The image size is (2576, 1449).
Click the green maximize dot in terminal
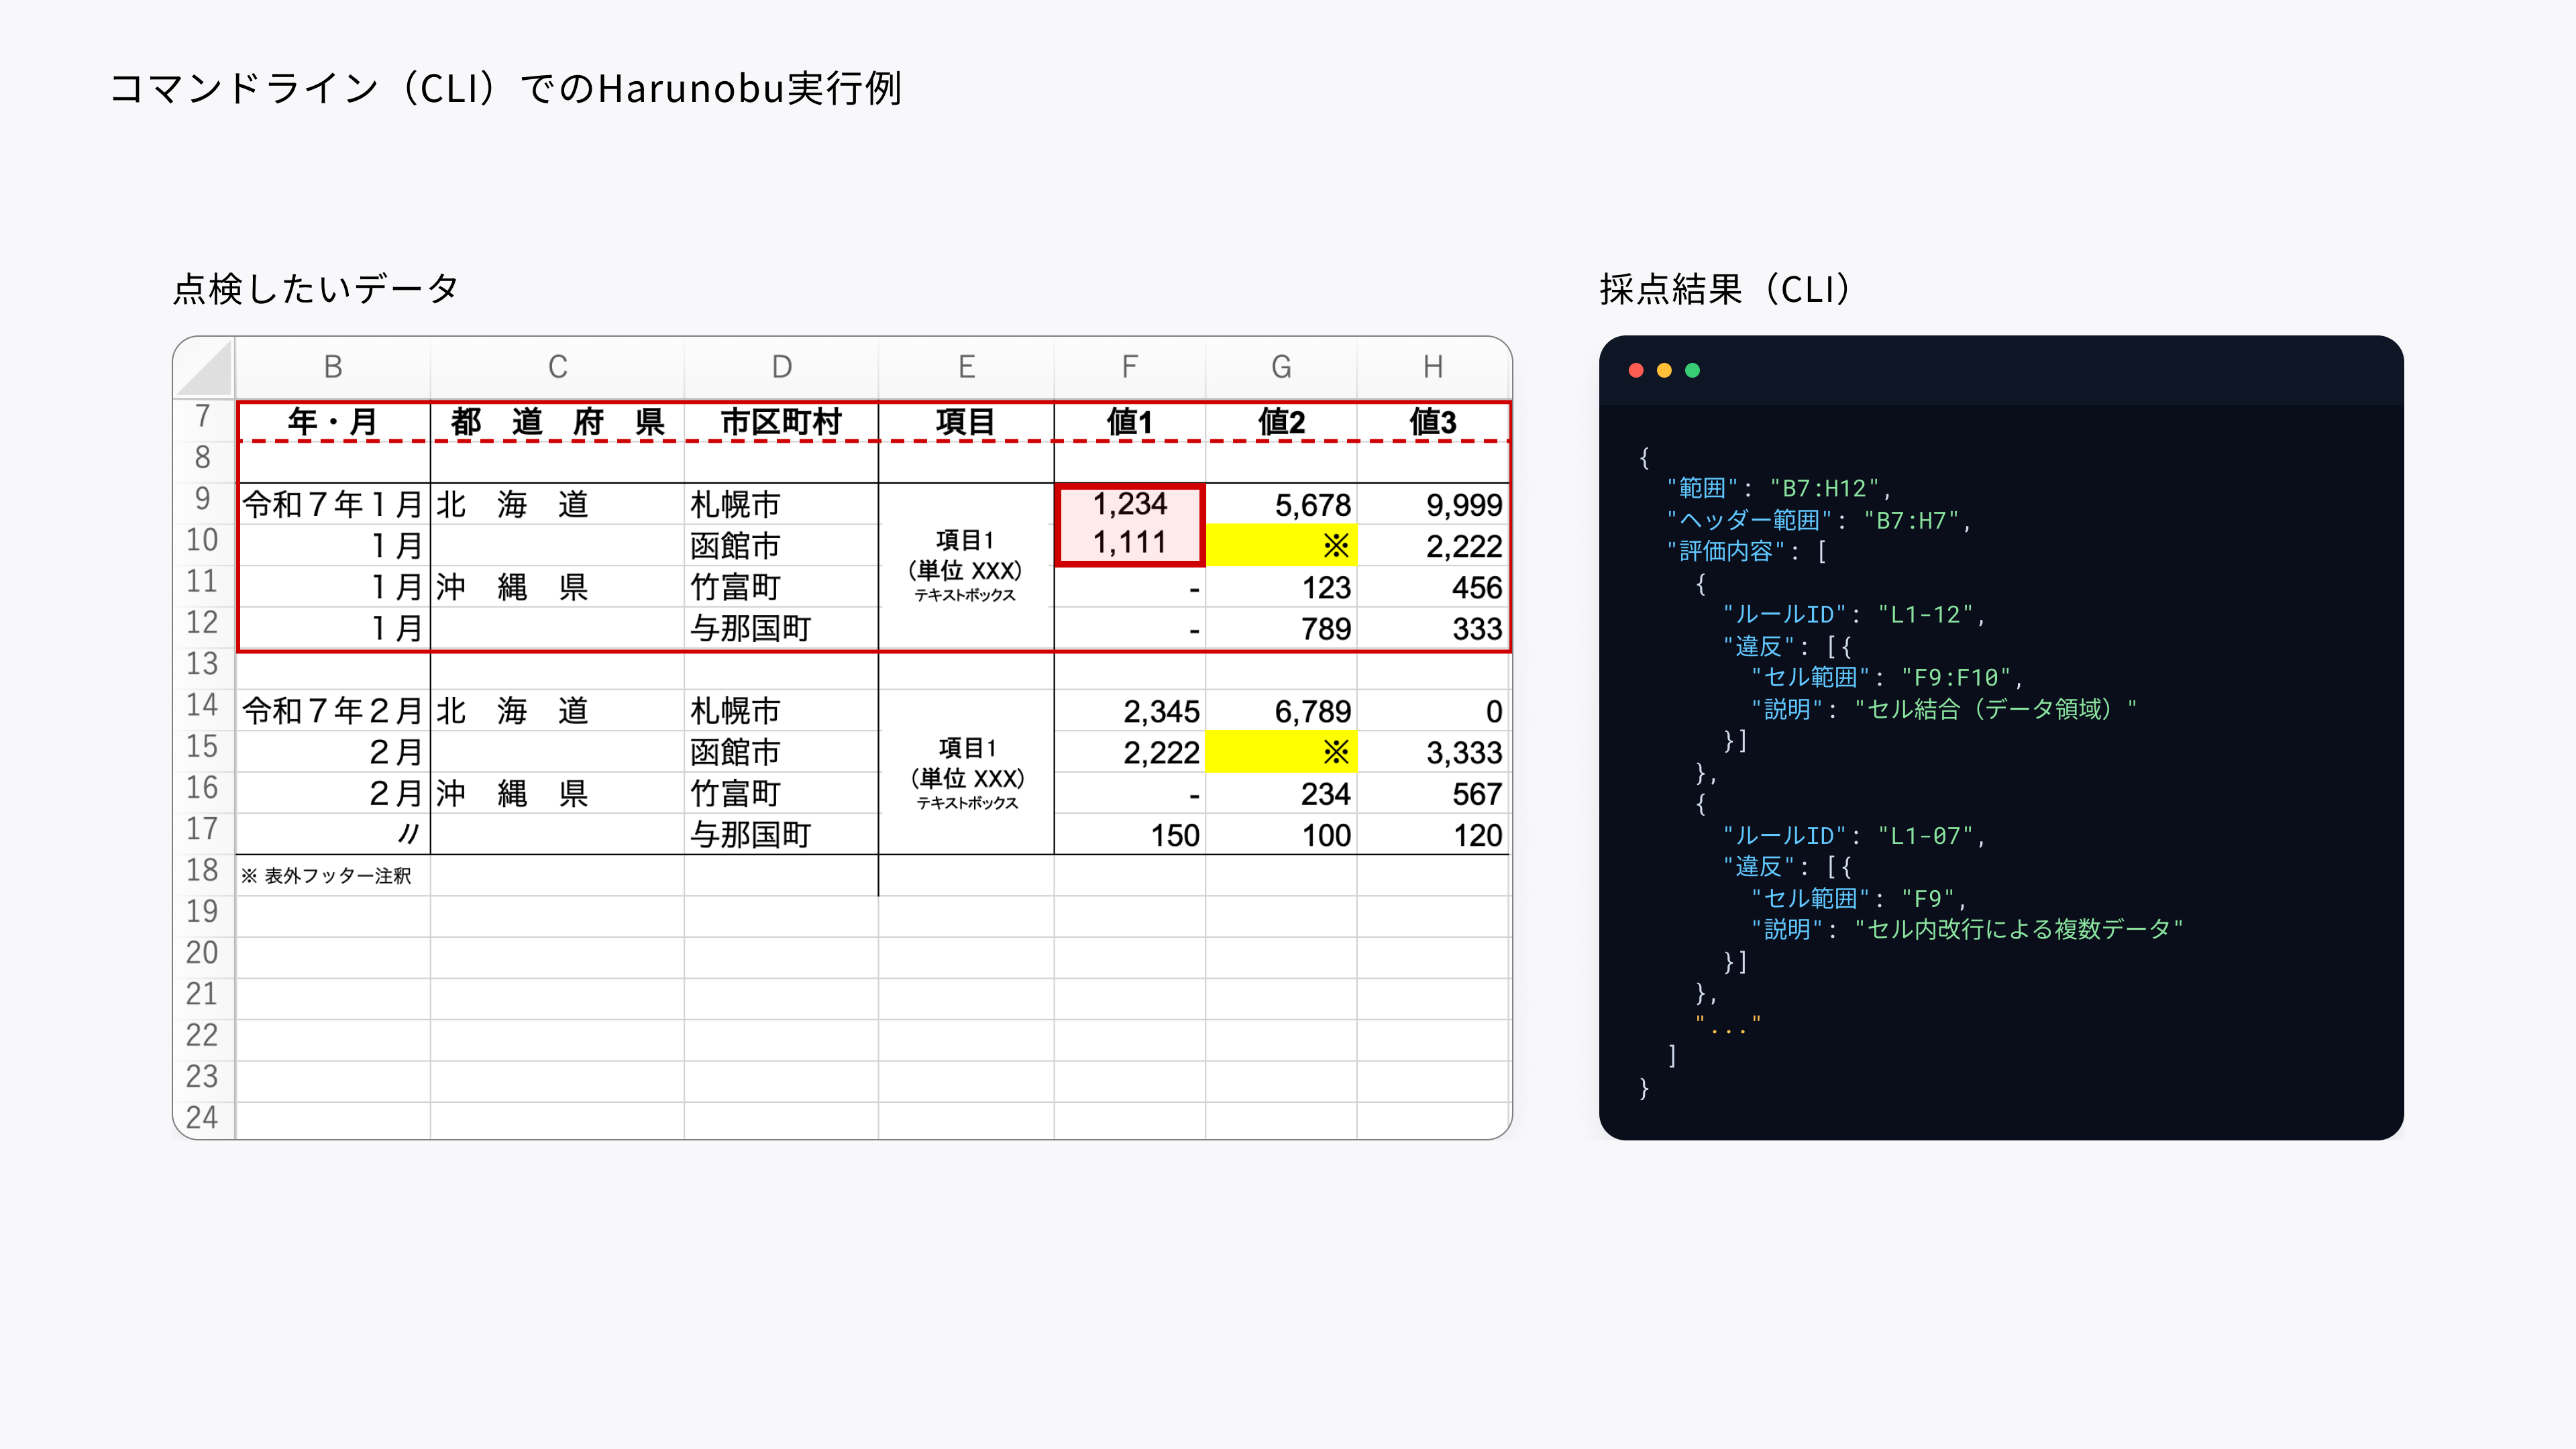(1692, 370)
